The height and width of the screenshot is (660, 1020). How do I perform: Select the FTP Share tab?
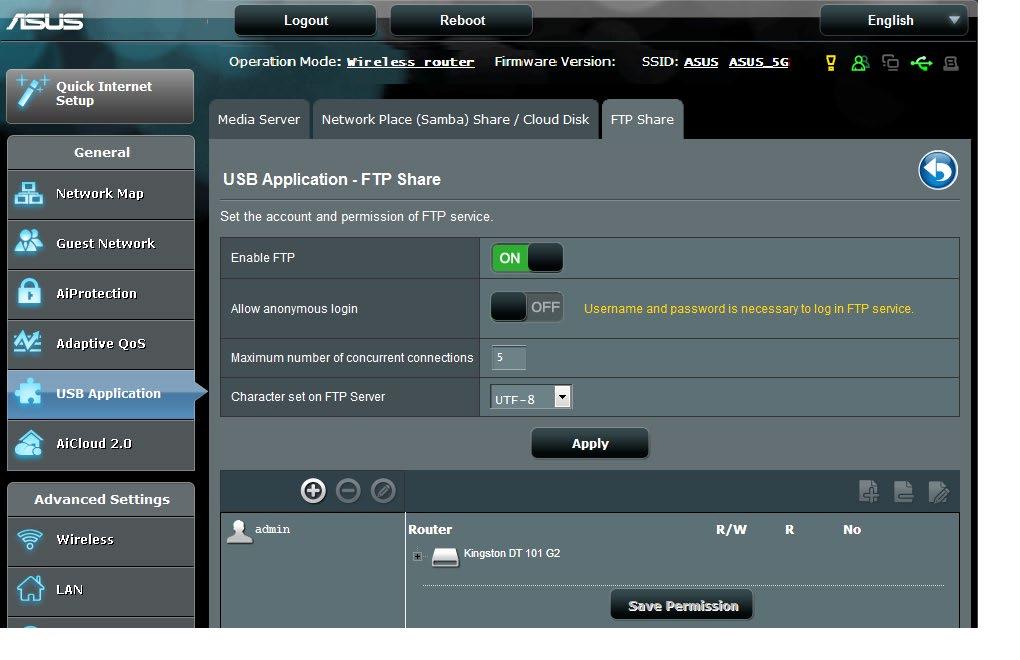tap(642, 120)
